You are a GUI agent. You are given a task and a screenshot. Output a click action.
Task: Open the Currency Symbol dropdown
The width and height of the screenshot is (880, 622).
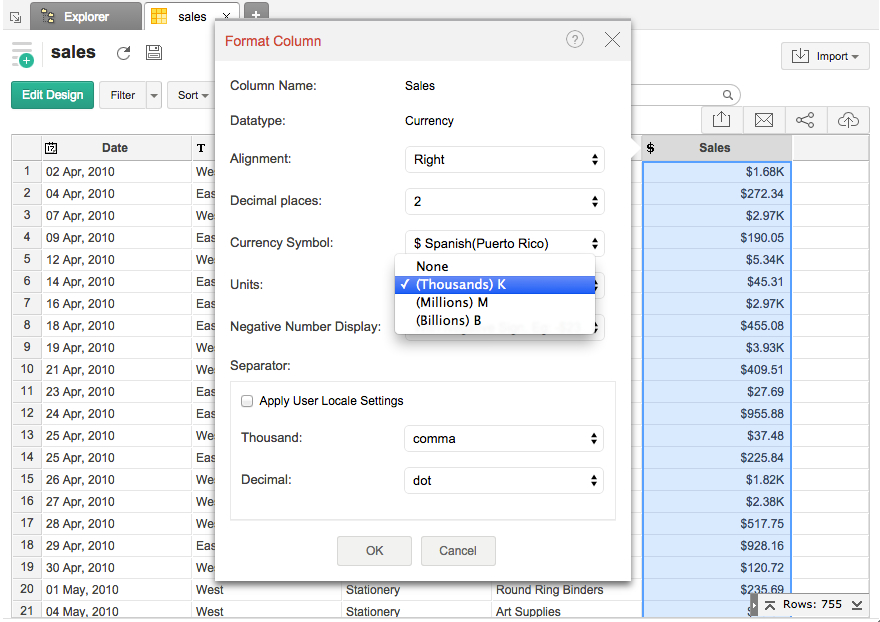pyautogui.click(x=504, y=244)
